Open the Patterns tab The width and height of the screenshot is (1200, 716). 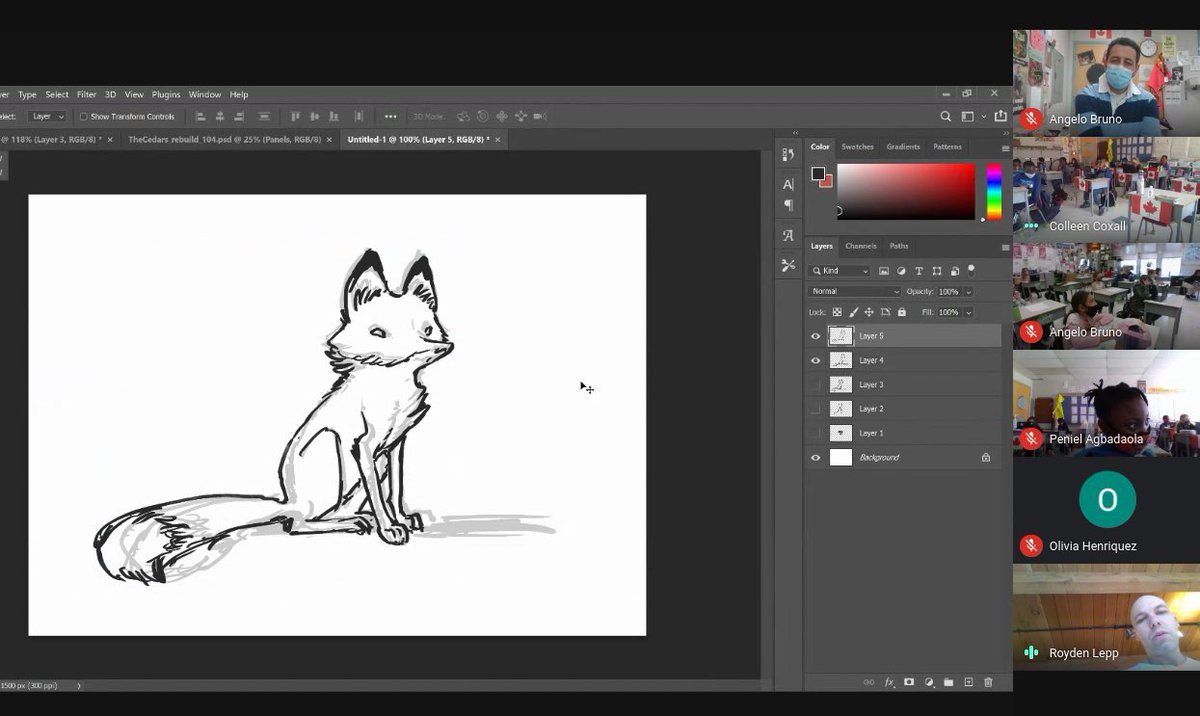tap(947, 146)
